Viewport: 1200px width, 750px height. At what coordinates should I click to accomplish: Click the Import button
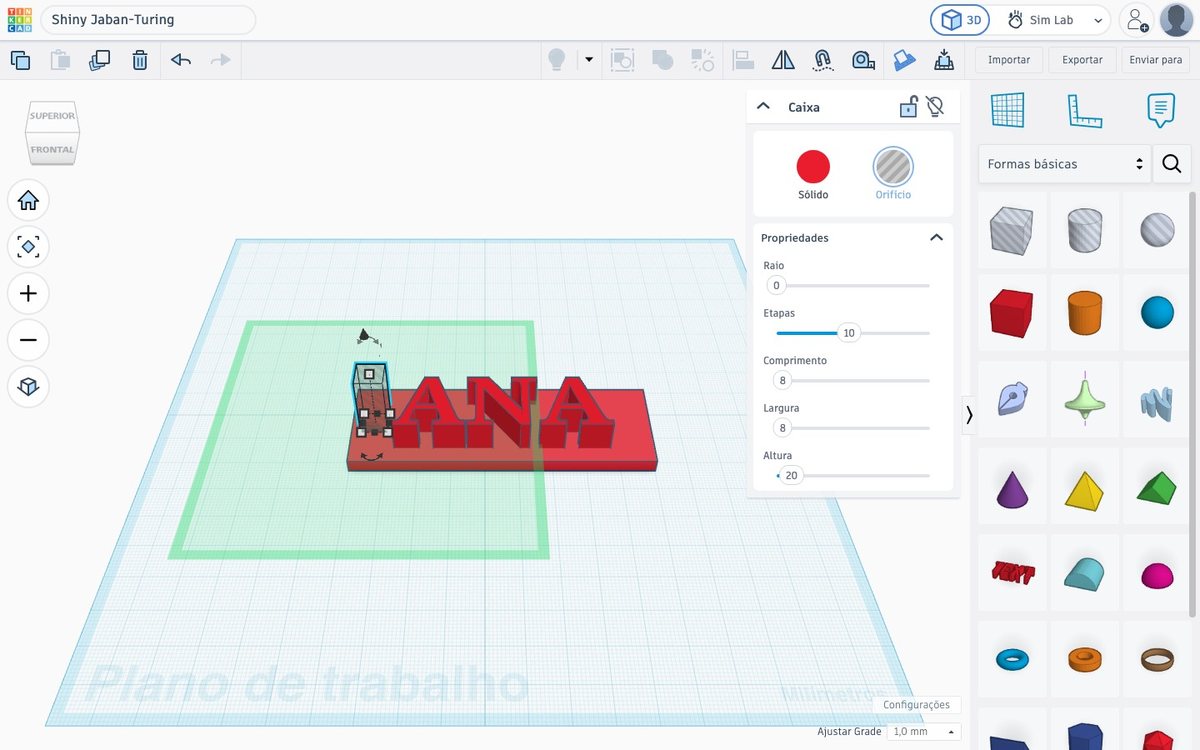[1009, 60]
